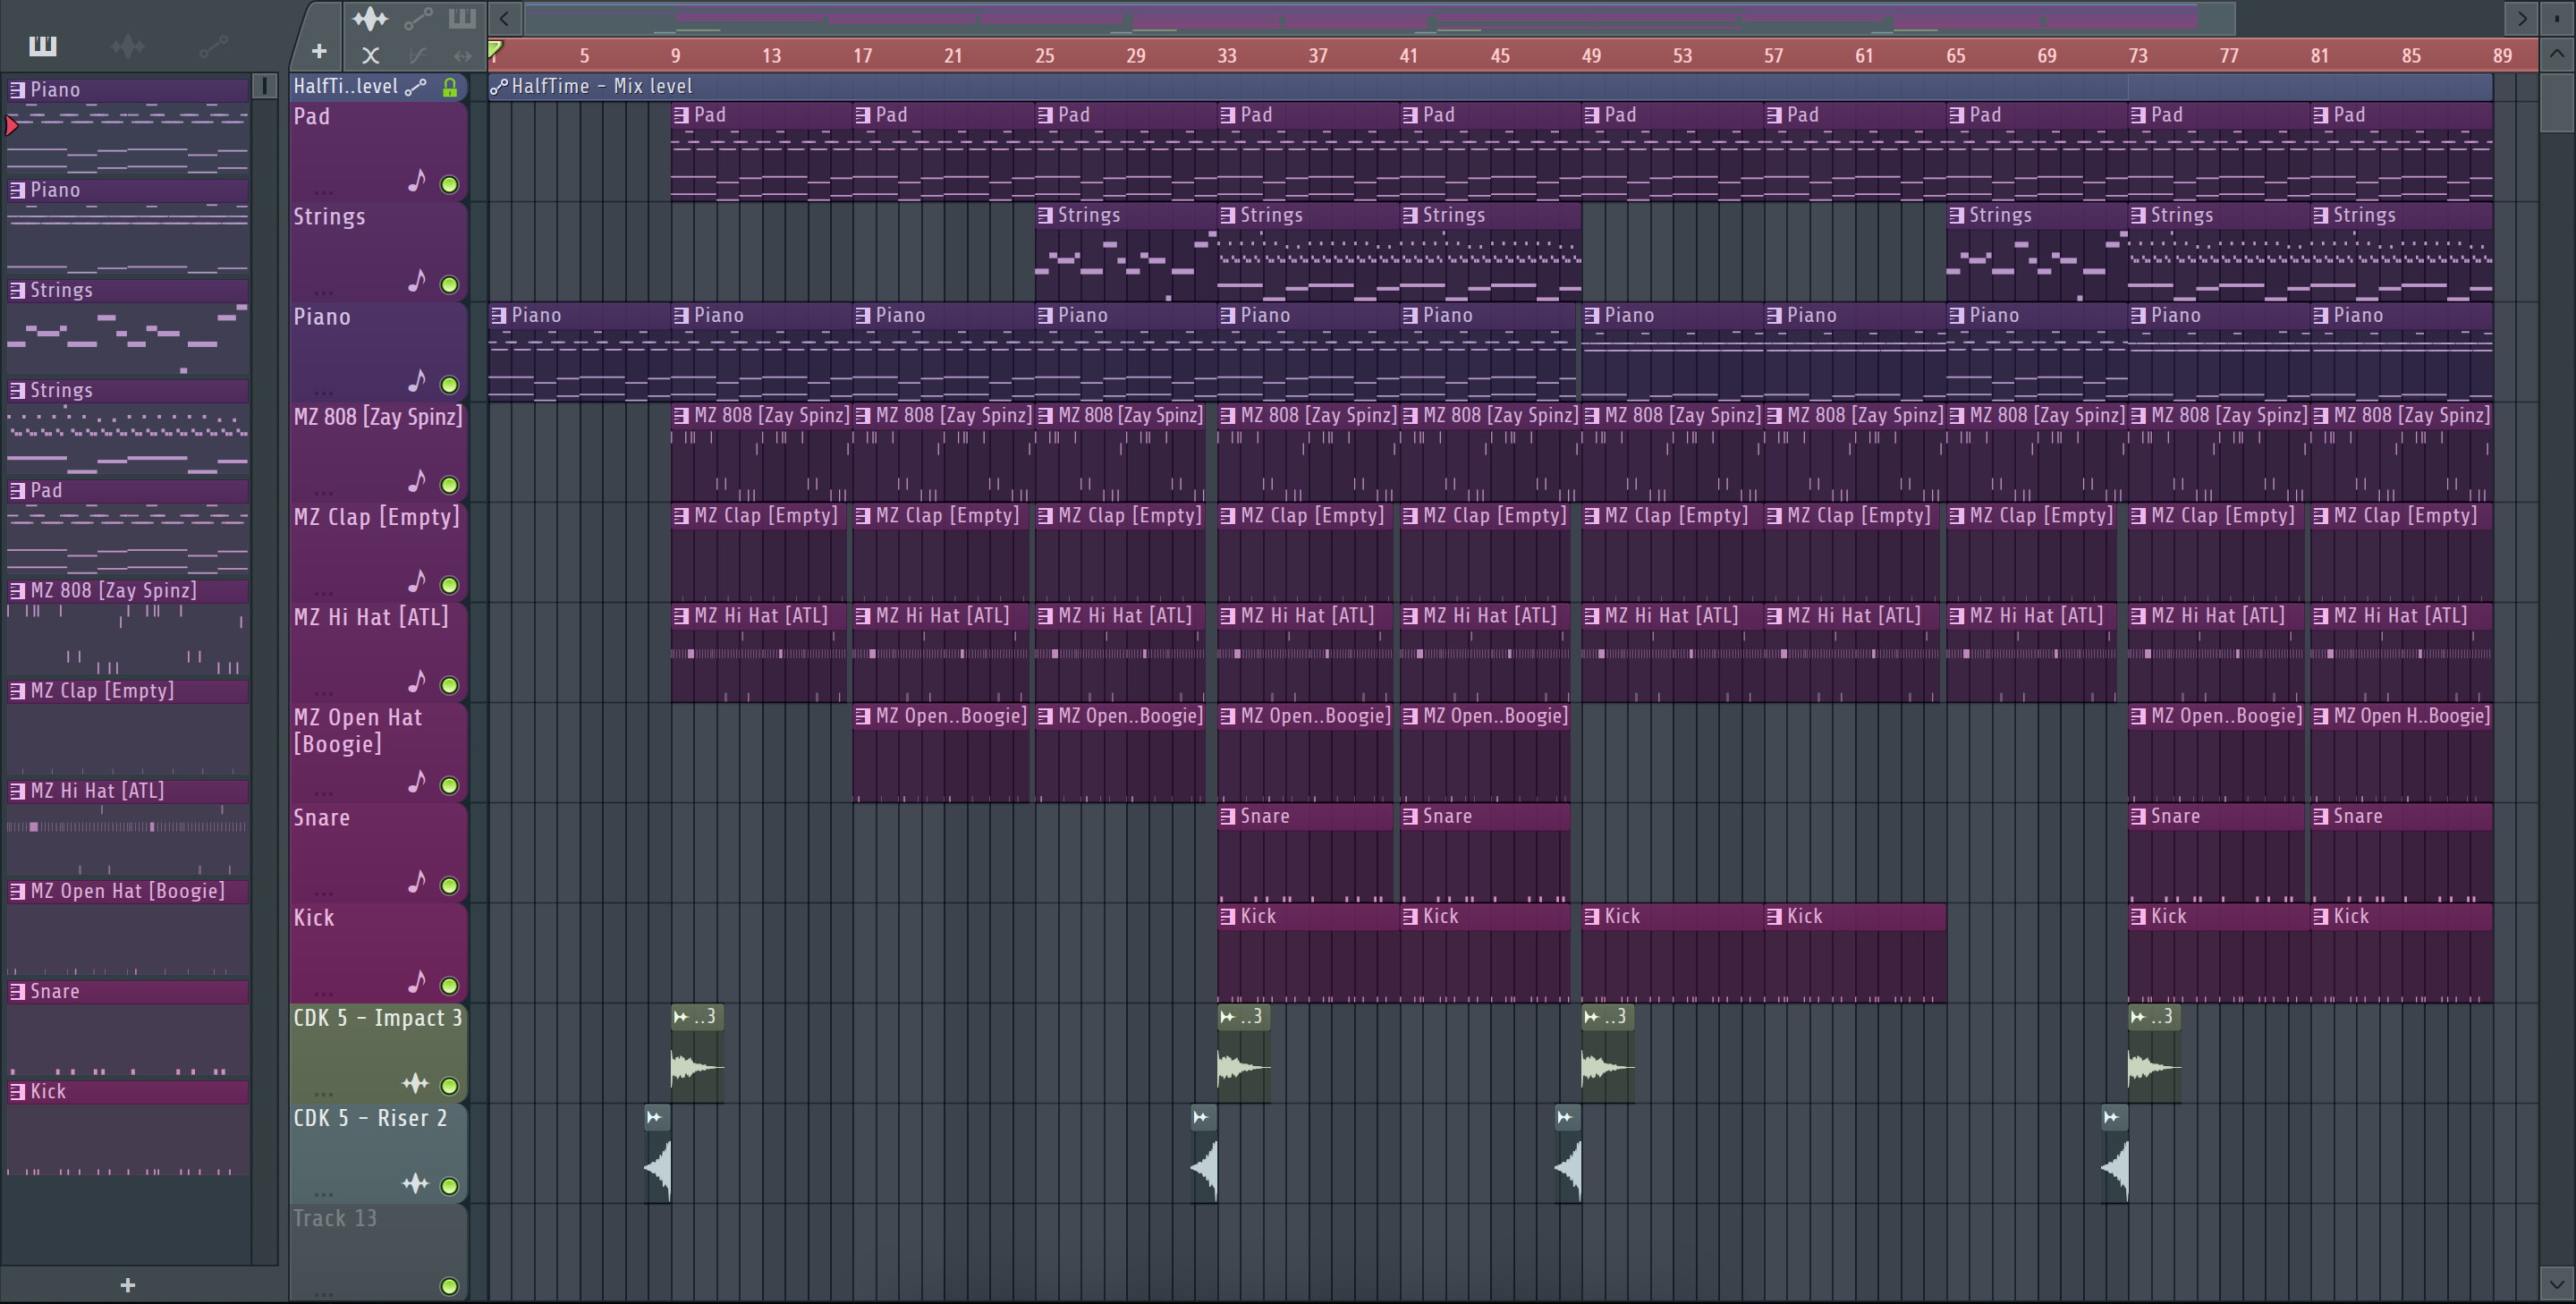2576x1304 pixels.
Task: Click note icon on MZ Hi Hat [ATL] track header
Action: [417, 682]
